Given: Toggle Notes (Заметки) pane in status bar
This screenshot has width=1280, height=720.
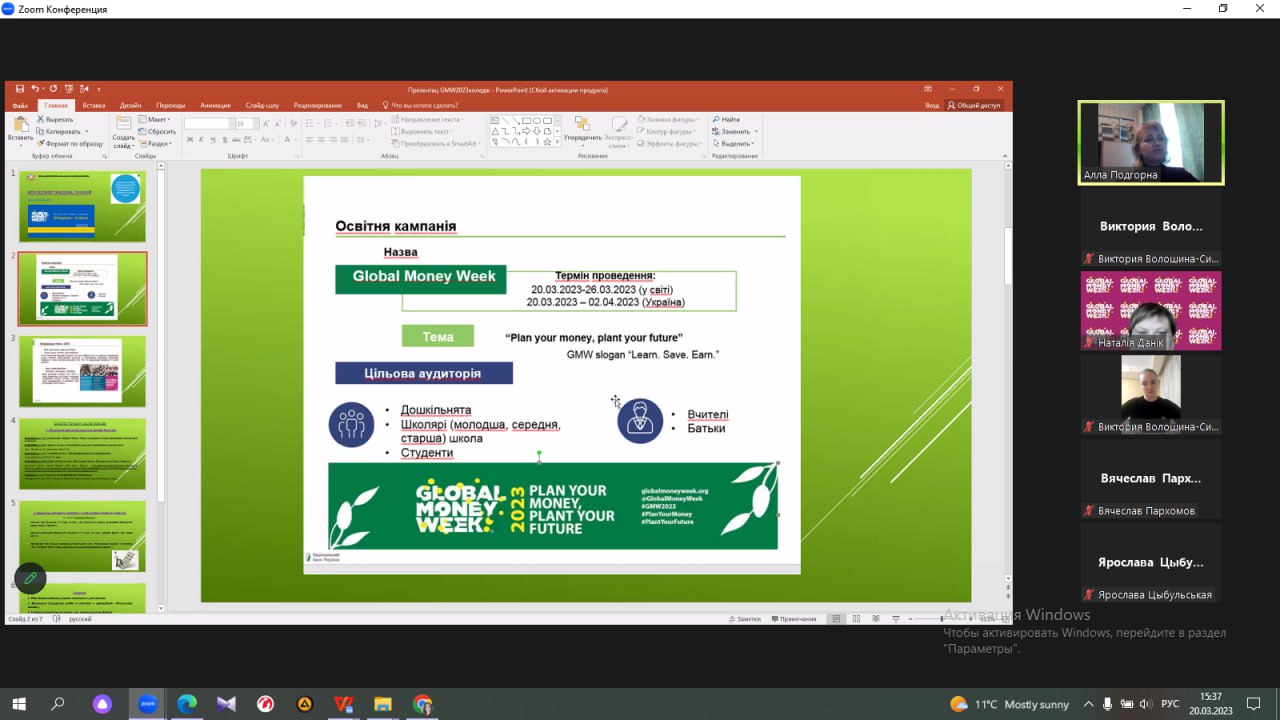Looking at the screenshot, I should (x=745, y=619).
